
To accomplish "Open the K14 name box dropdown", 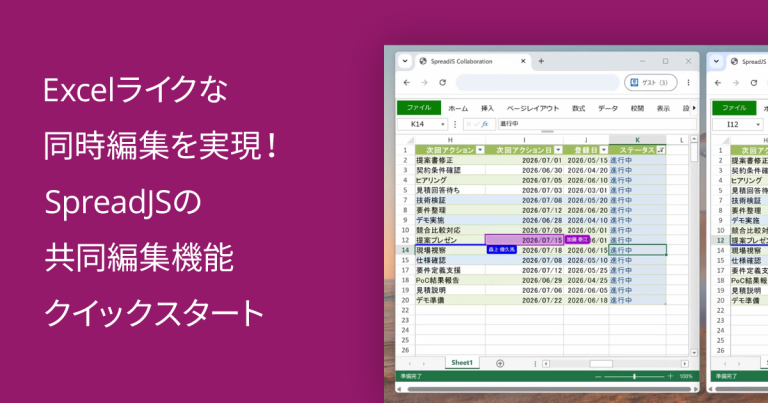I will click(x=442, y=124).
